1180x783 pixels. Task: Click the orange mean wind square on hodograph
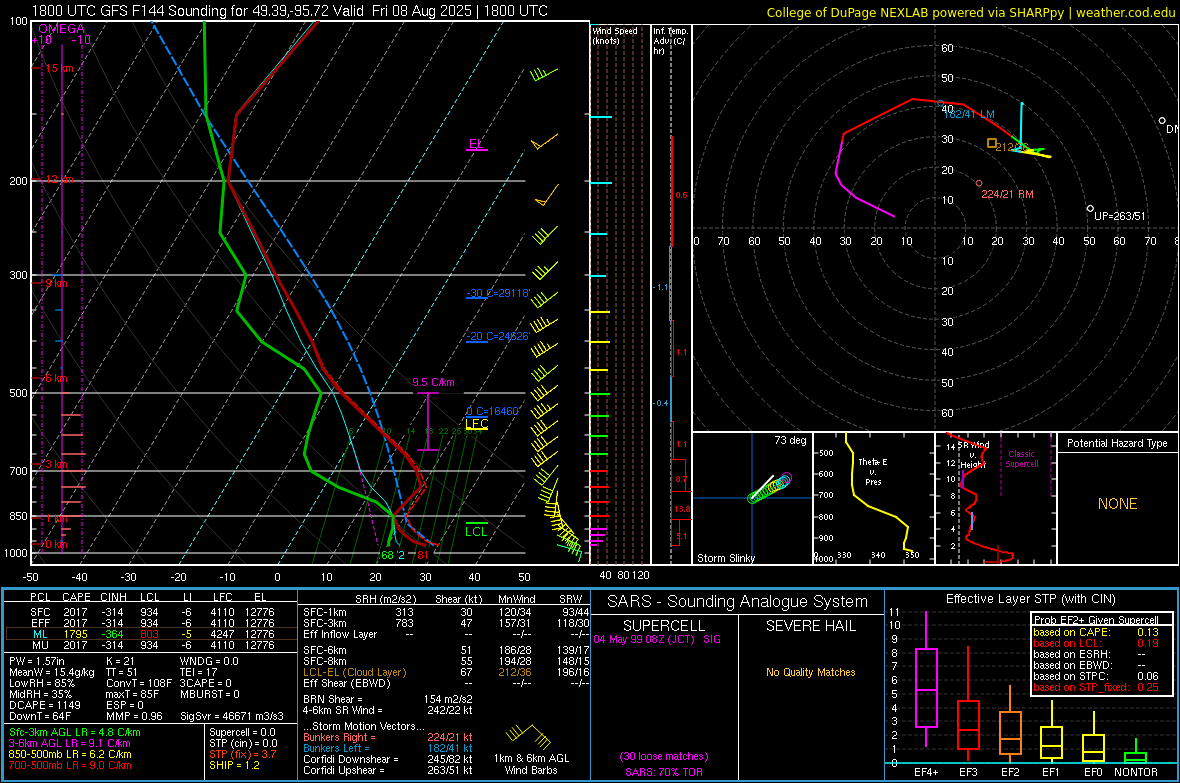pyautogui.click(x=992, y=143)
